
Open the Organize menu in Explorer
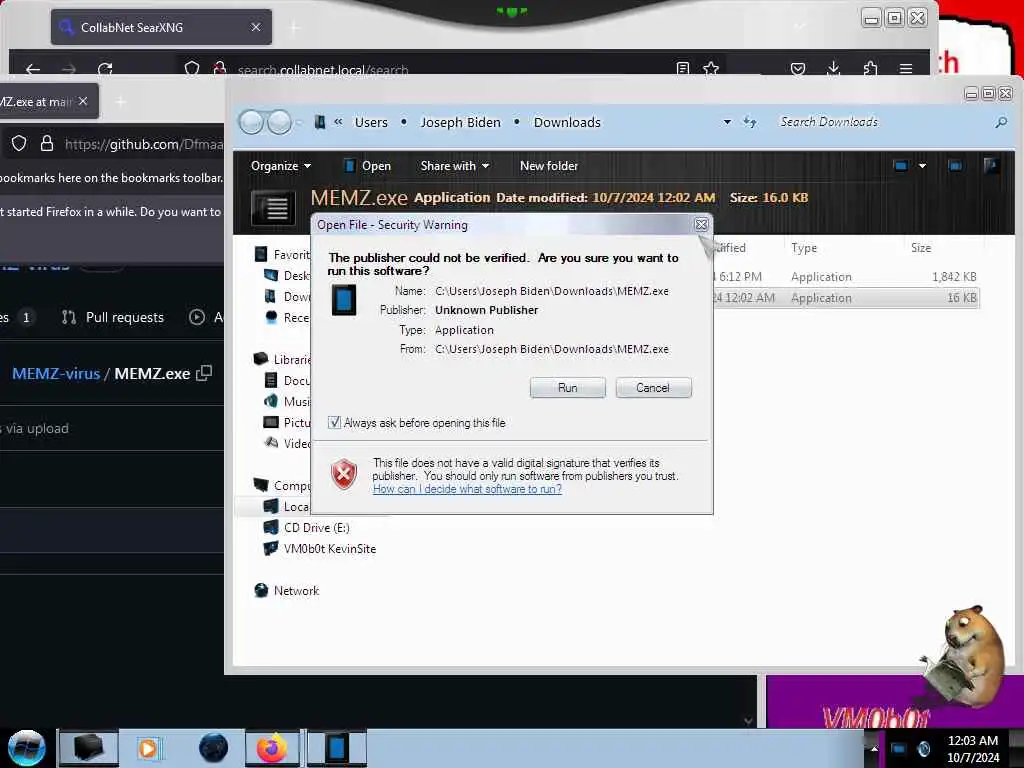[x=281, y=166]
